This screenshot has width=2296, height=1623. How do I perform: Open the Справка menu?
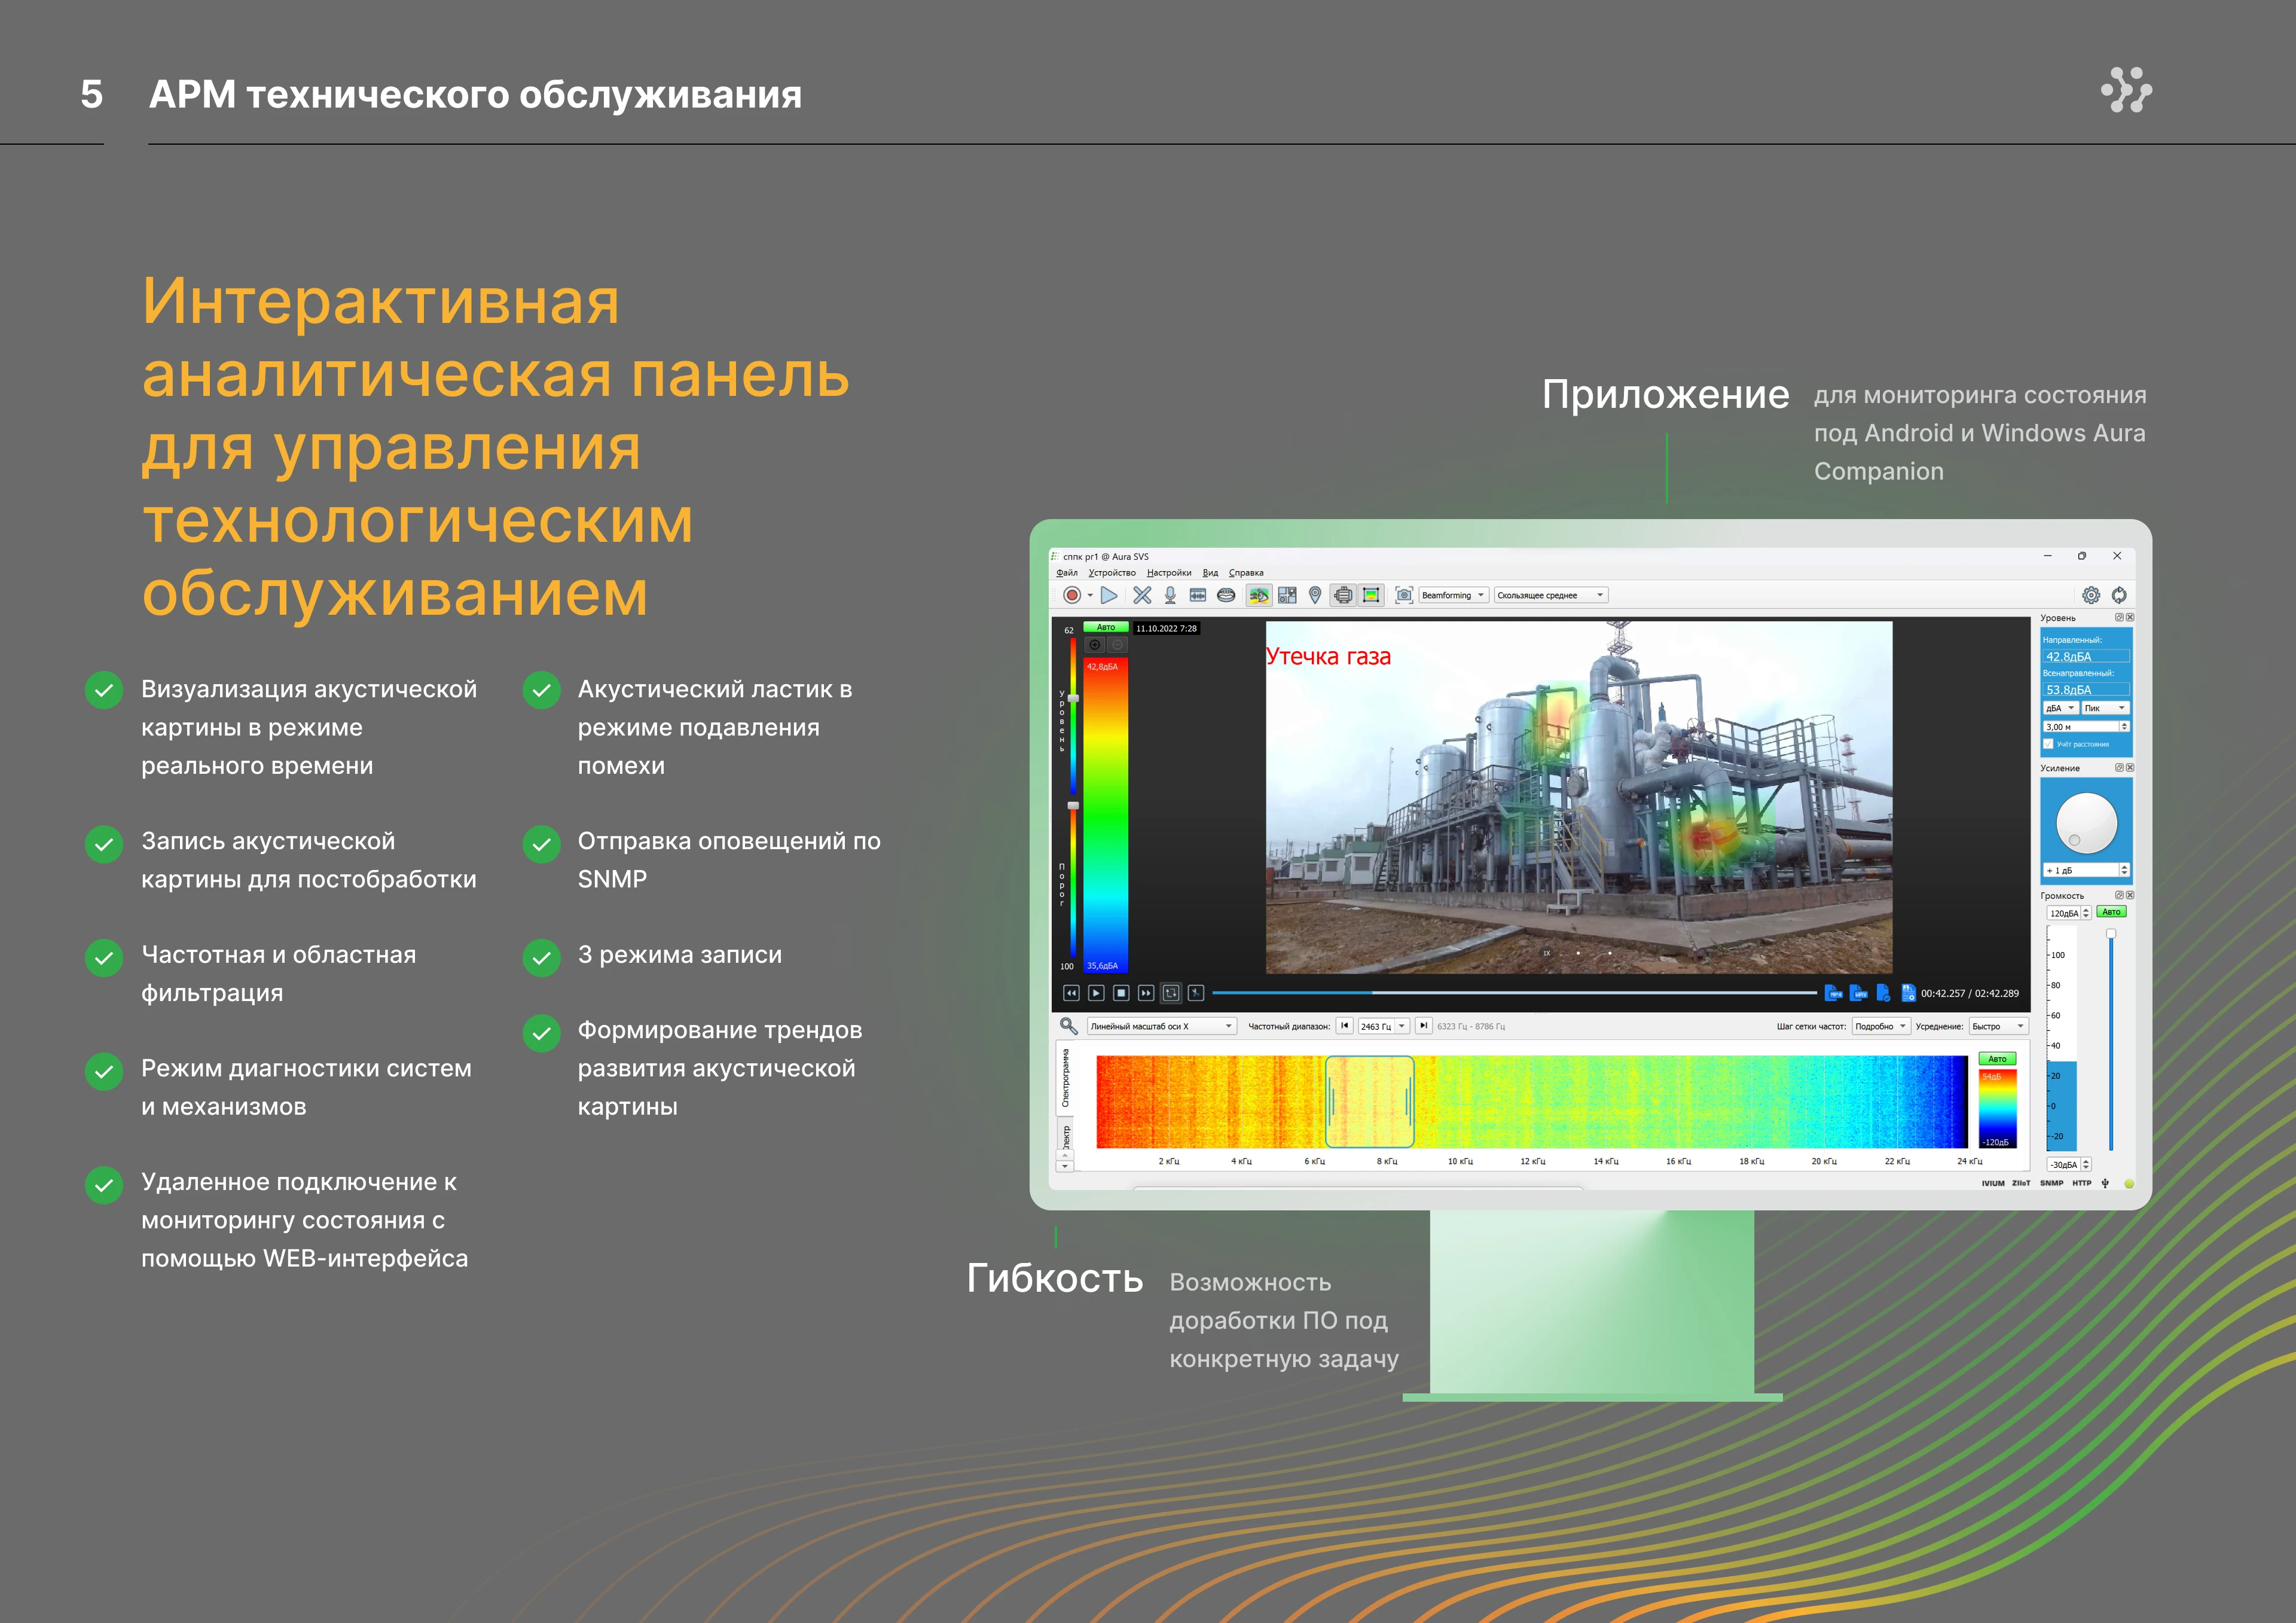tap(1246, 573)
